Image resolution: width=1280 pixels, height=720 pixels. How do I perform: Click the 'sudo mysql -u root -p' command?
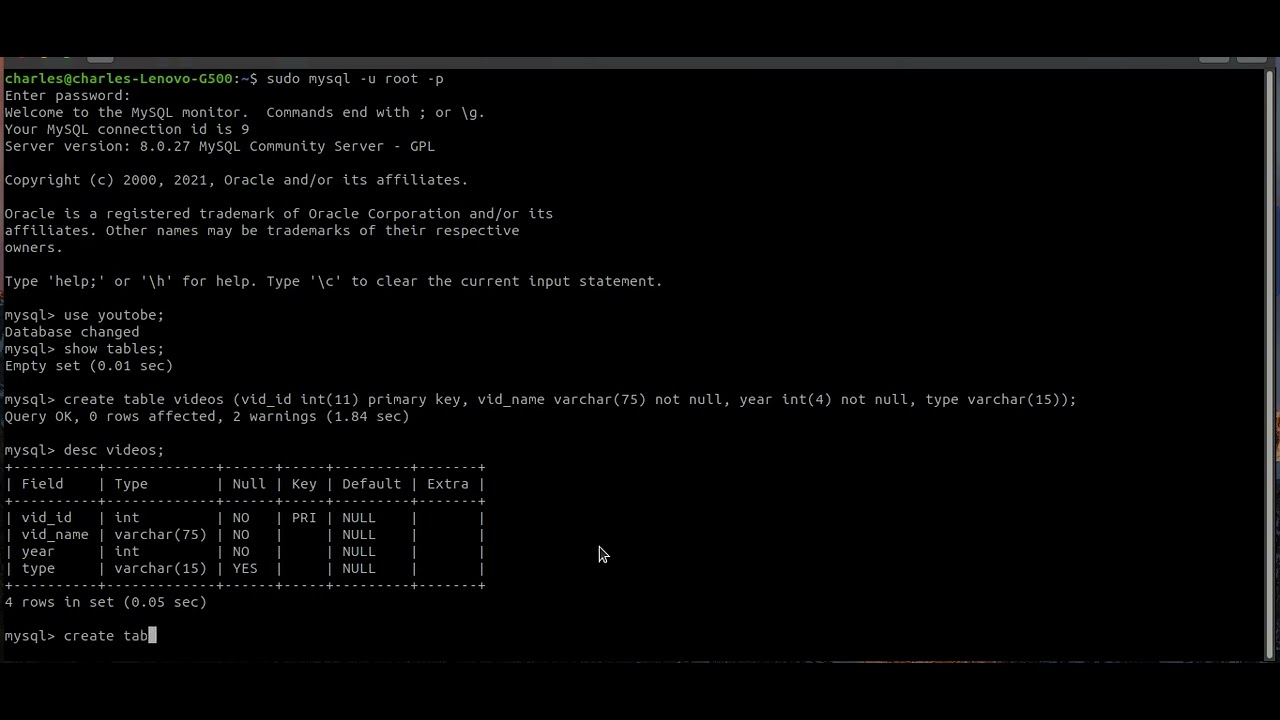(x=355, y=79)
